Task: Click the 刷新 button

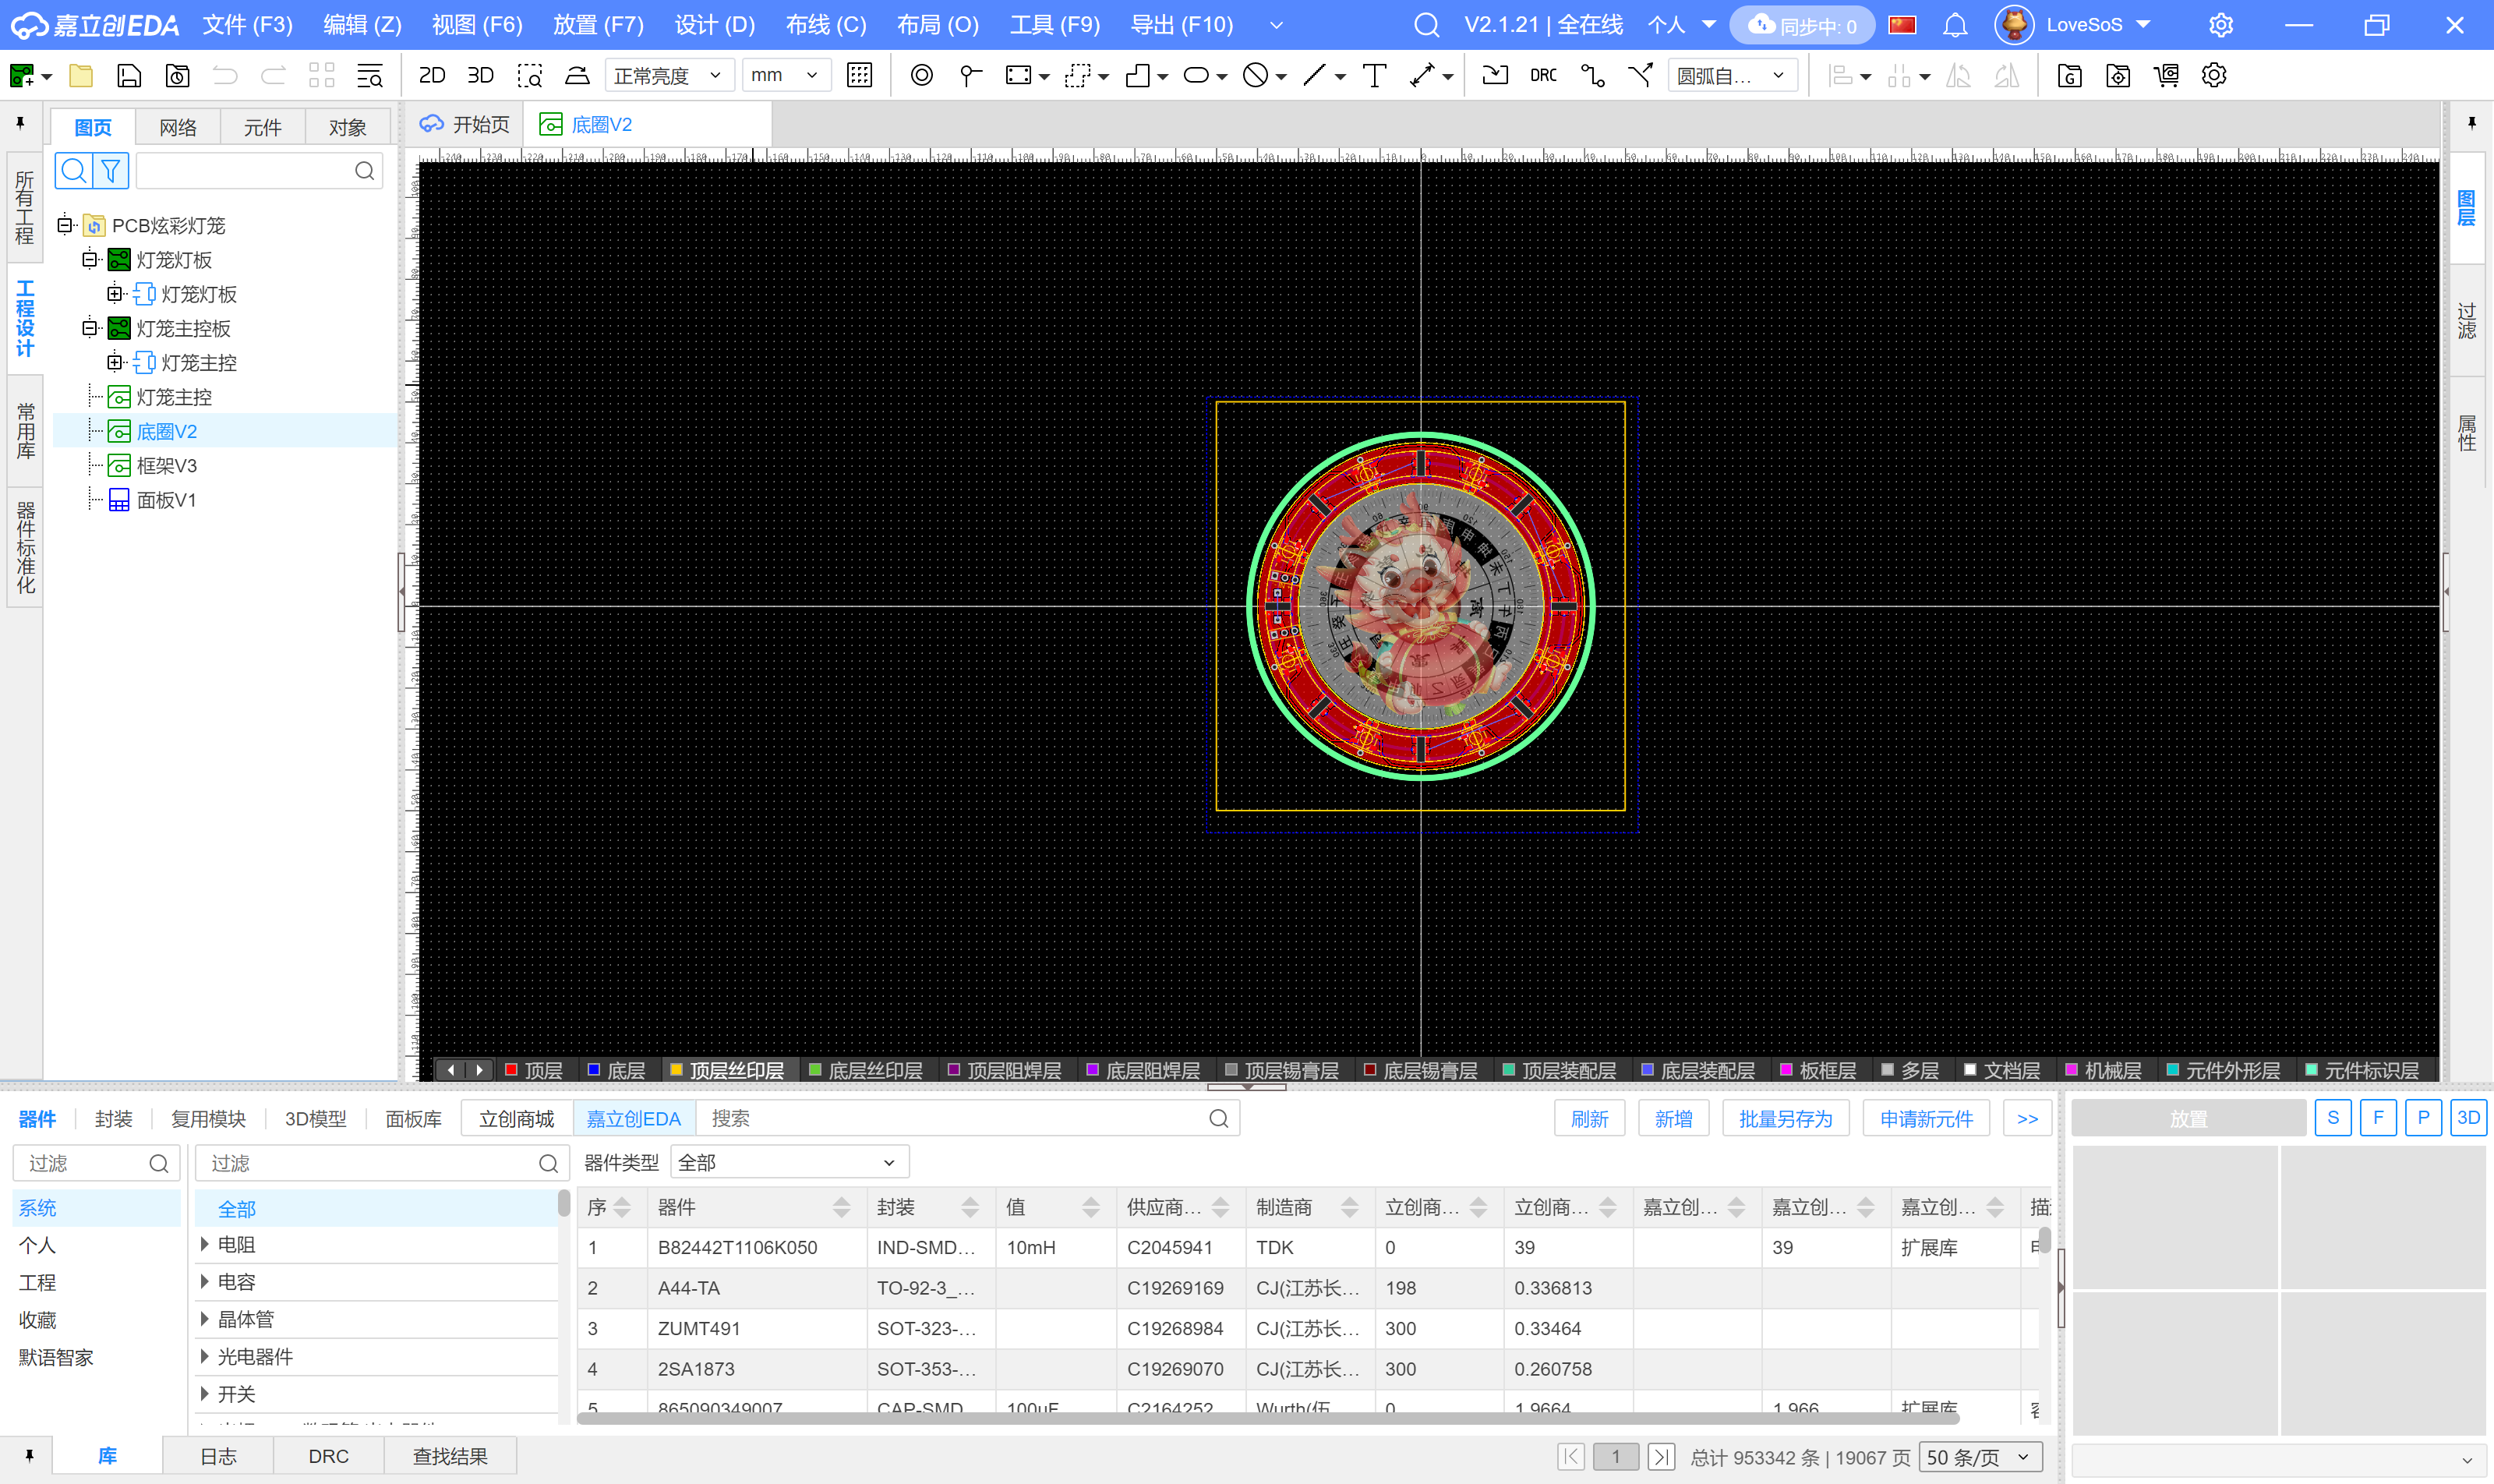Action: point(1588,1118)
